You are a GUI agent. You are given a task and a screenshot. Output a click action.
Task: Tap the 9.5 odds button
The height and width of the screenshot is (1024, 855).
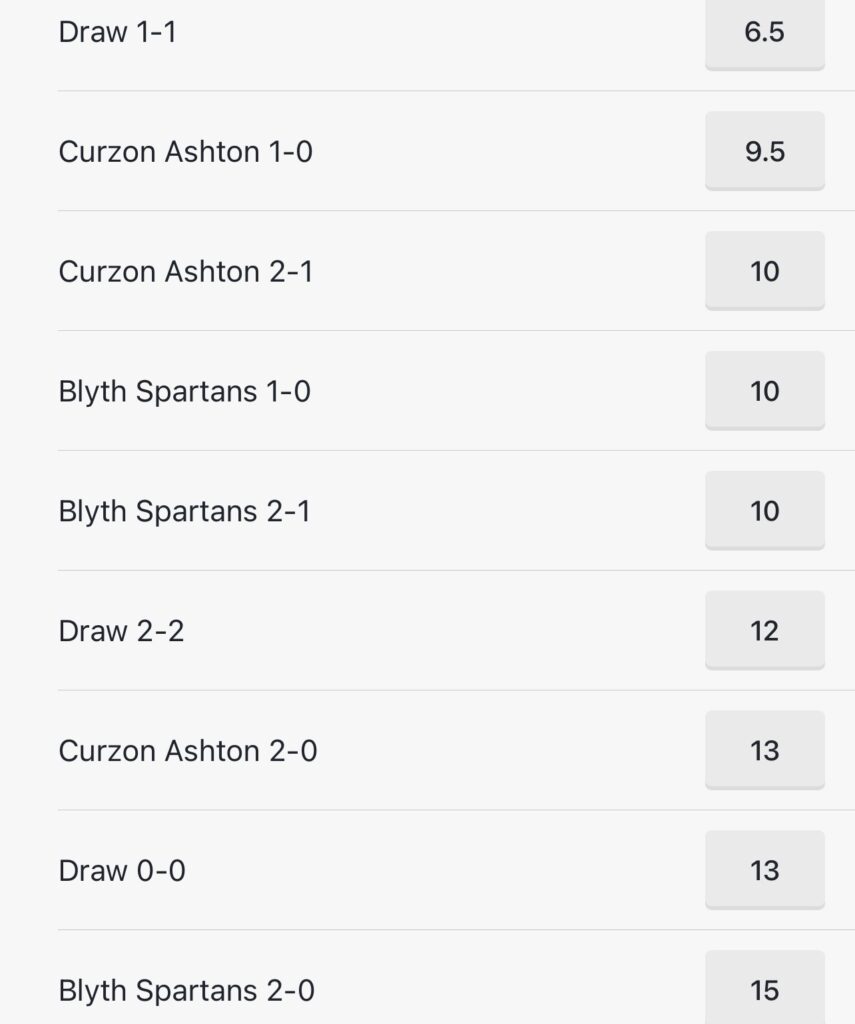click(x=765, y=151)
